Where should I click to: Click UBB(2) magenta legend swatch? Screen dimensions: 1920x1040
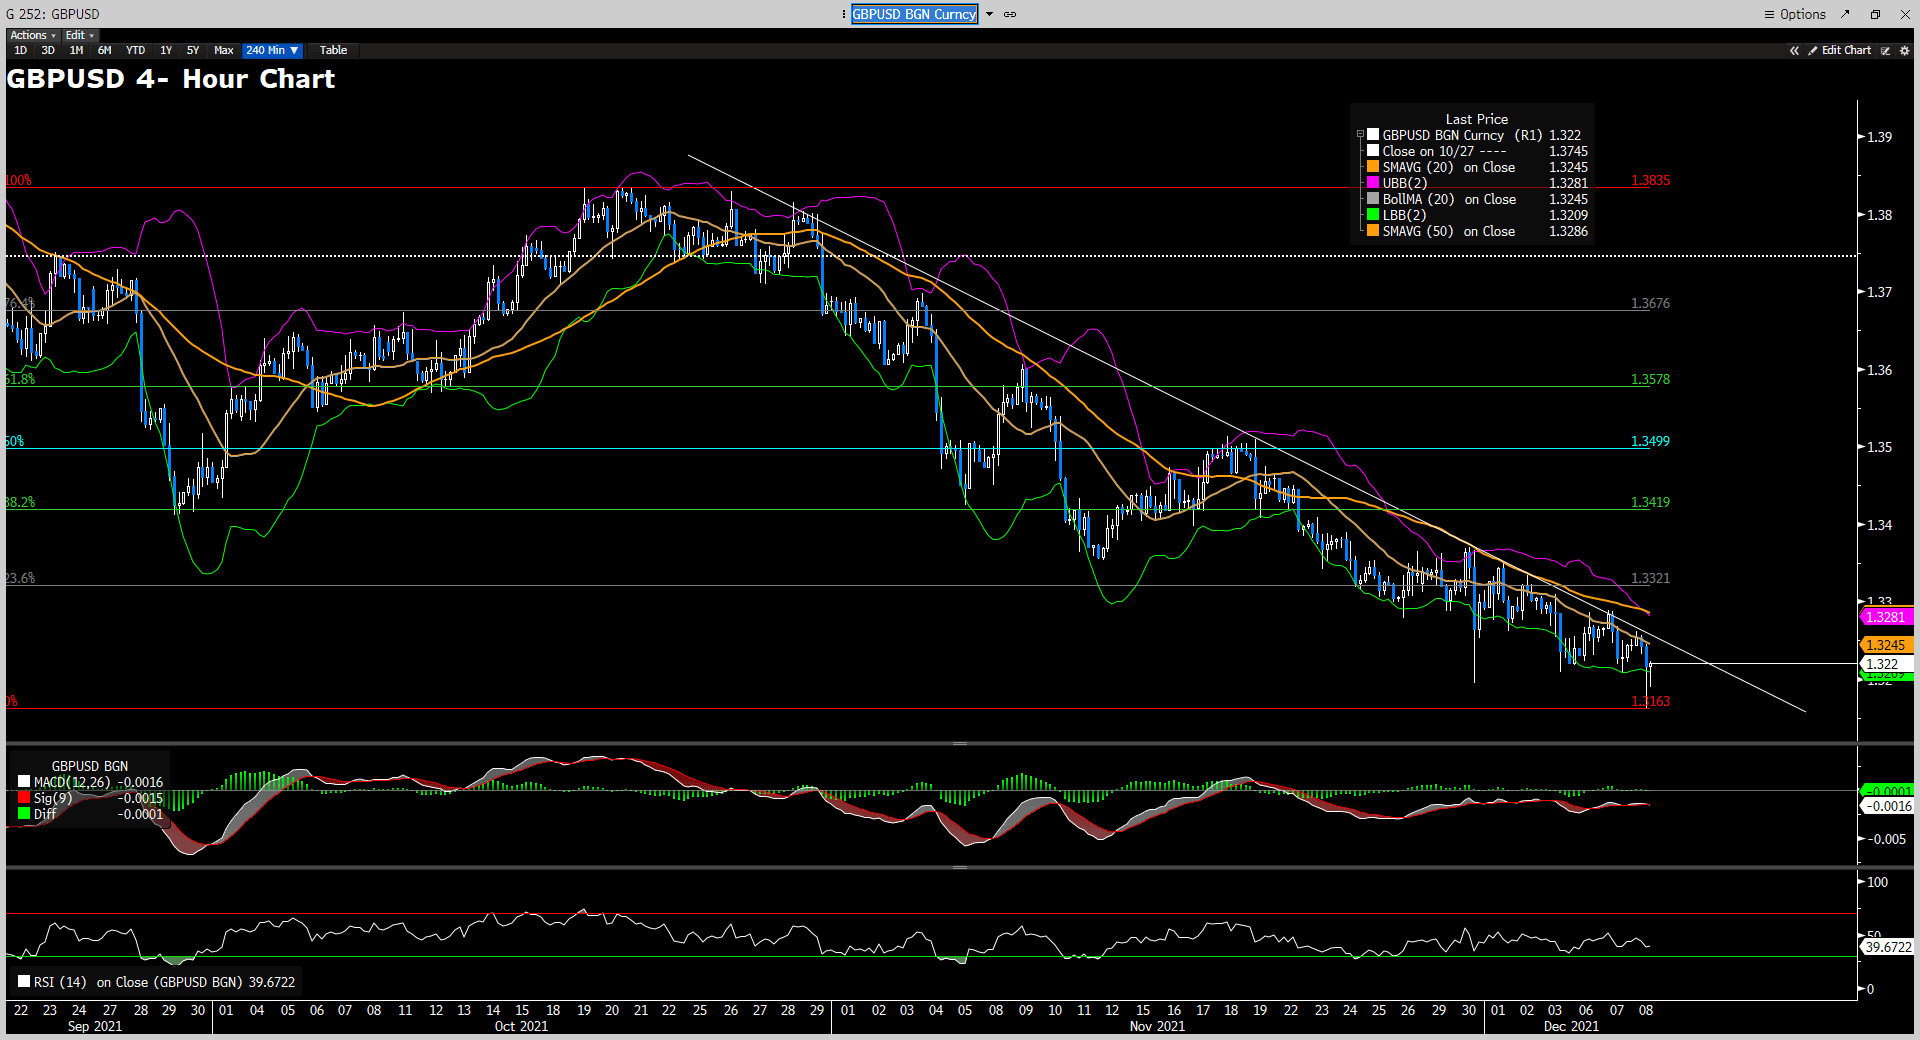tap(1373, 182)
